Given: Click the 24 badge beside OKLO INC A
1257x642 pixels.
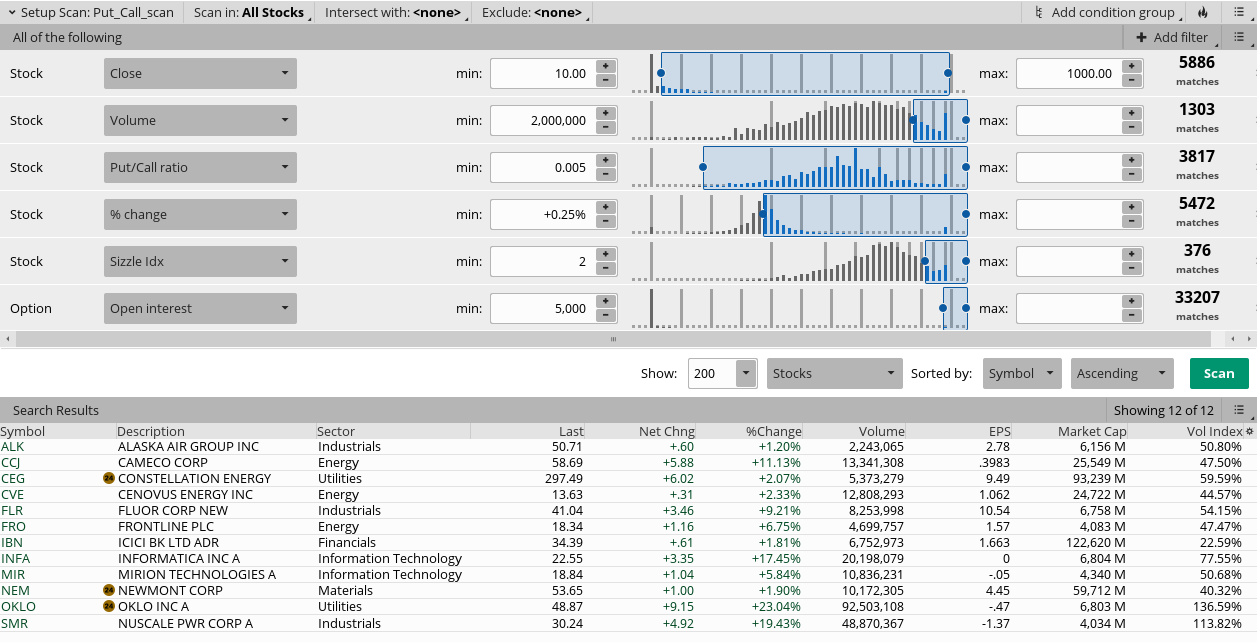Looking at the screenshot, I should (109, 607).
